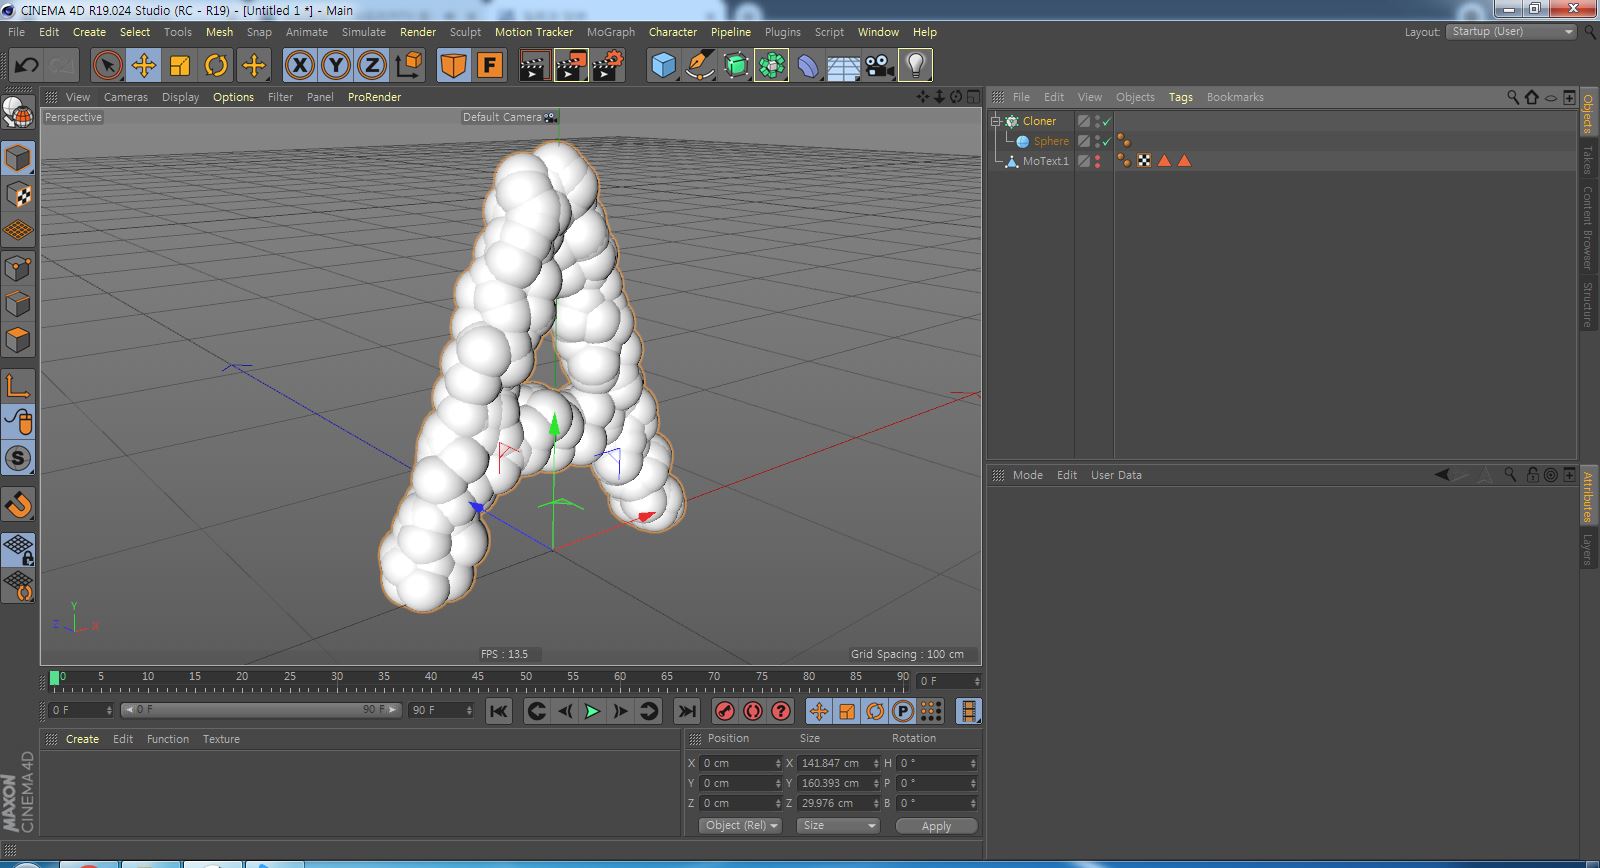Select MoText.1 in Object Manager

[1045, 161]
